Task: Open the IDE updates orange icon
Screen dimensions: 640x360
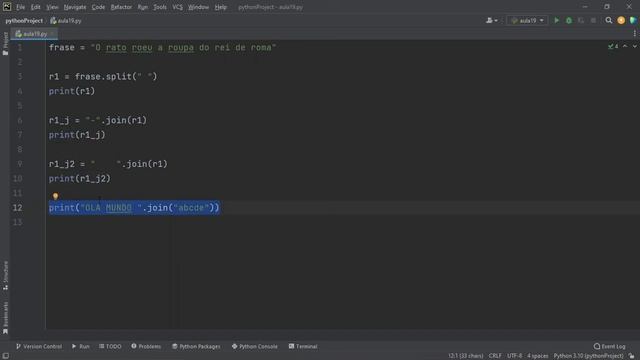Action: (x=621, y=20)
